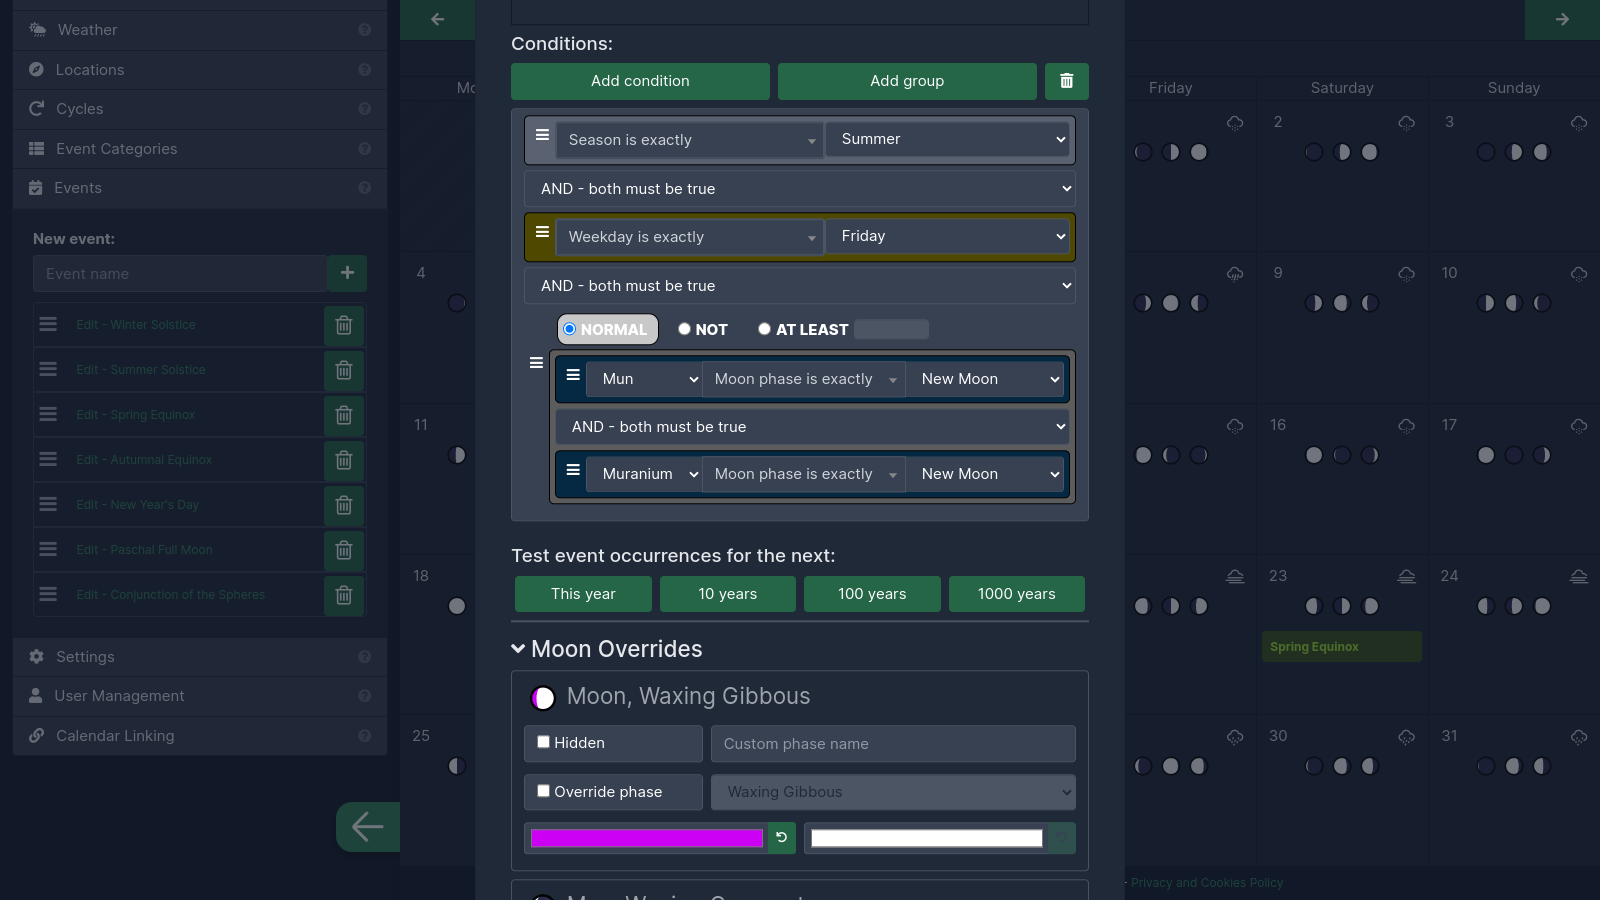The width and height of the screenshot is (1600, 900).
Task: Reset the magenta moon color
Action: click(781, 838)
